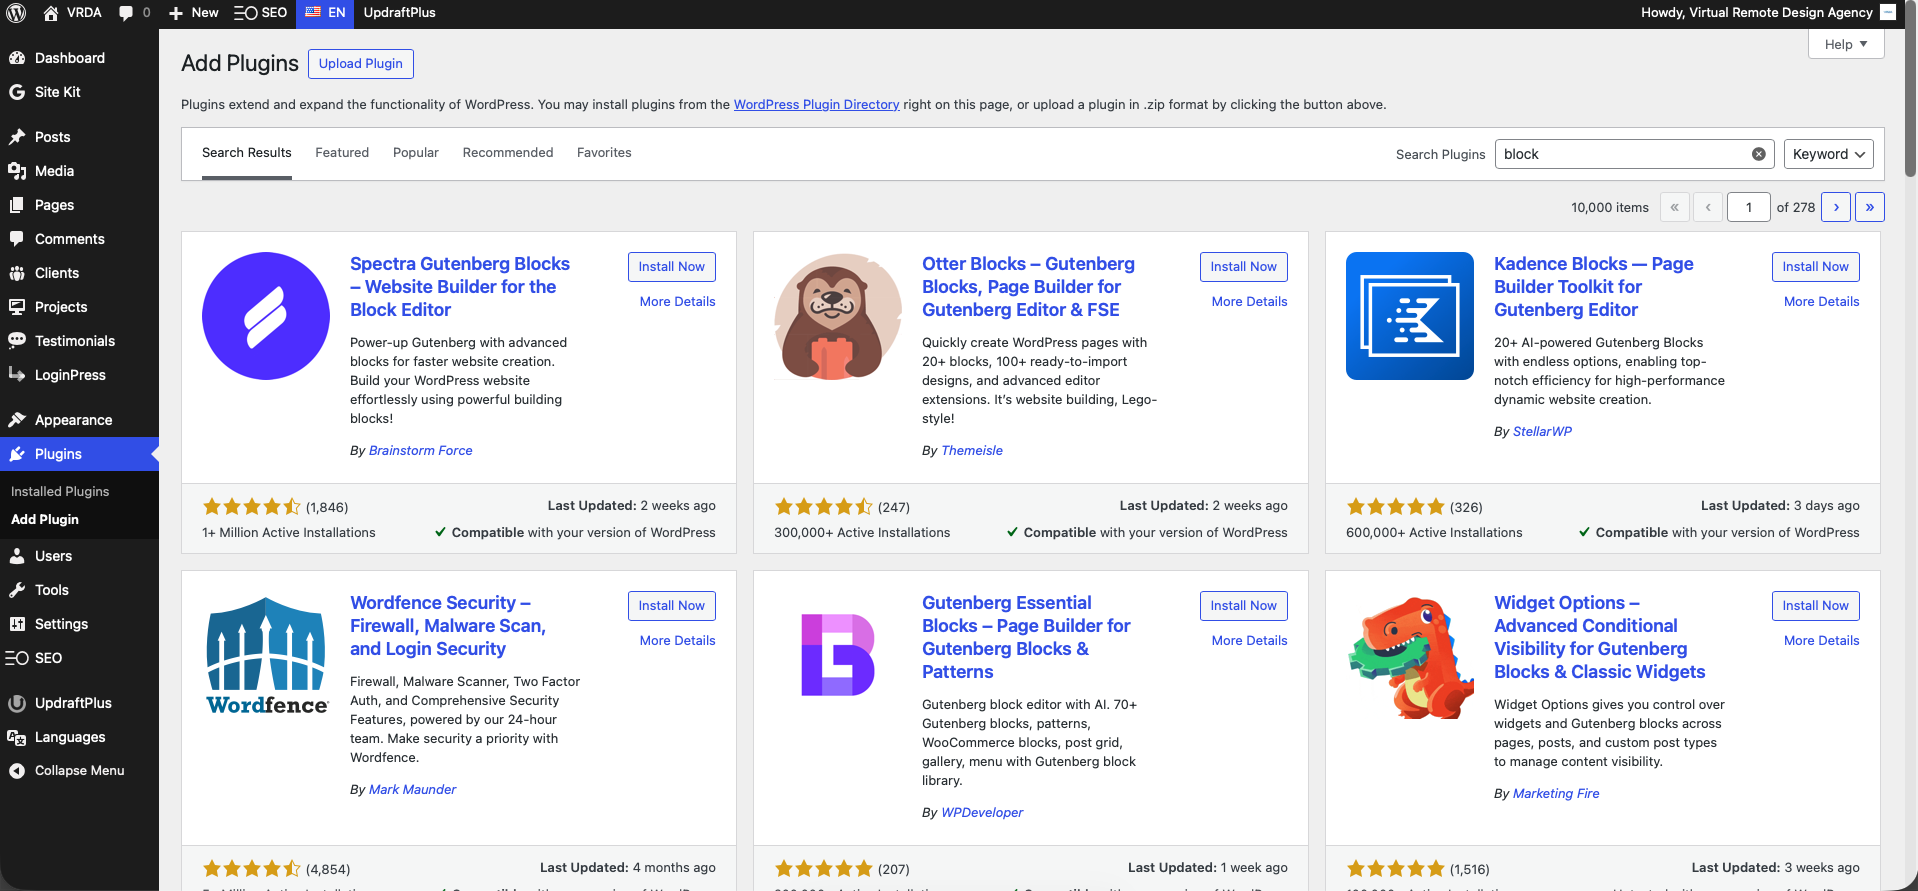Viewport: 1918px width, 891px height.
Task: Open More Details for Wordfence Security
Action: point(678,641)
